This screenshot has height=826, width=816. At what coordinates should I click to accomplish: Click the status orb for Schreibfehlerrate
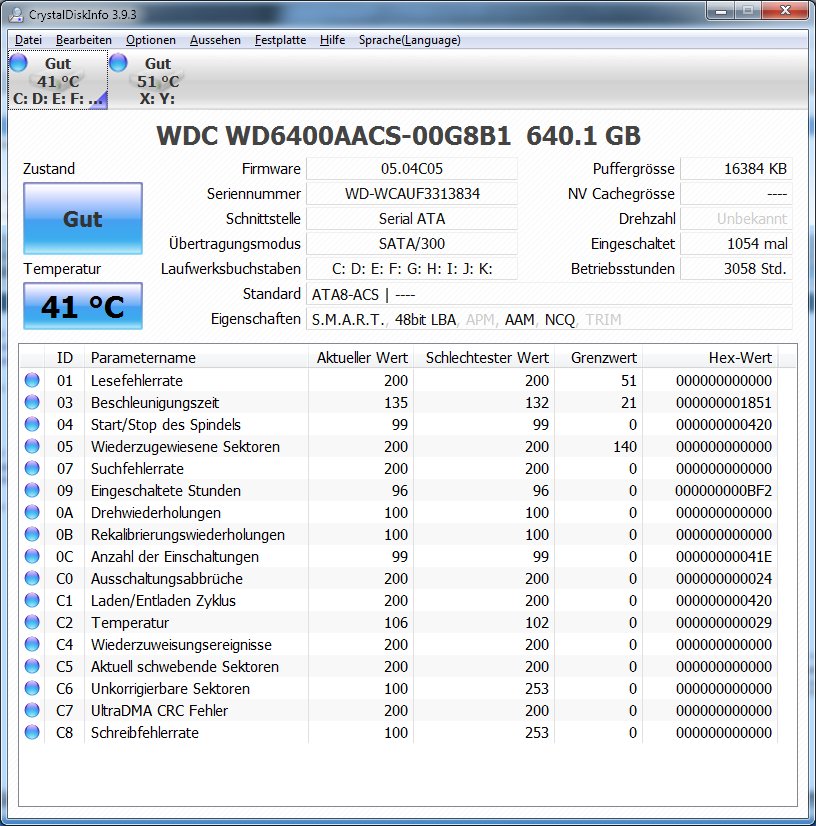(32, 732)
